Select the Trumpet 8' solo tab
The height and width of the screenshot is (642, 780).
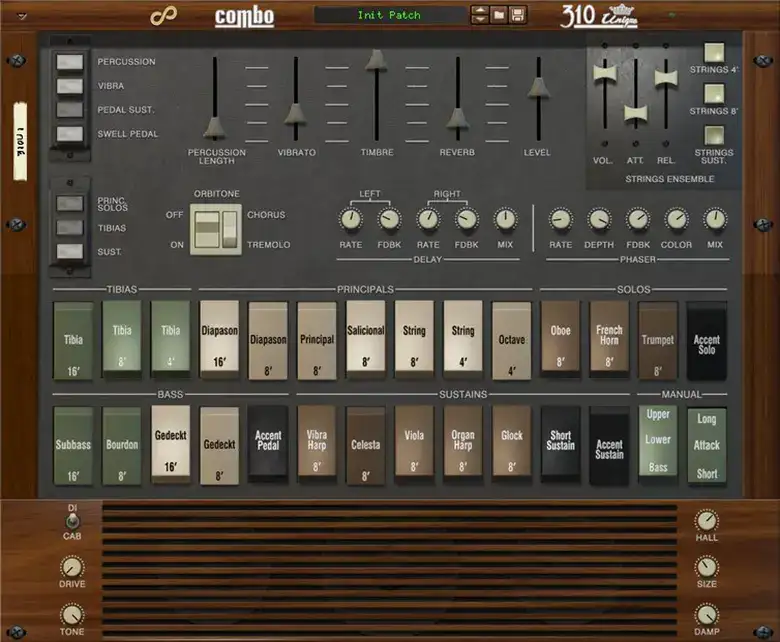(x=658, y=341)
